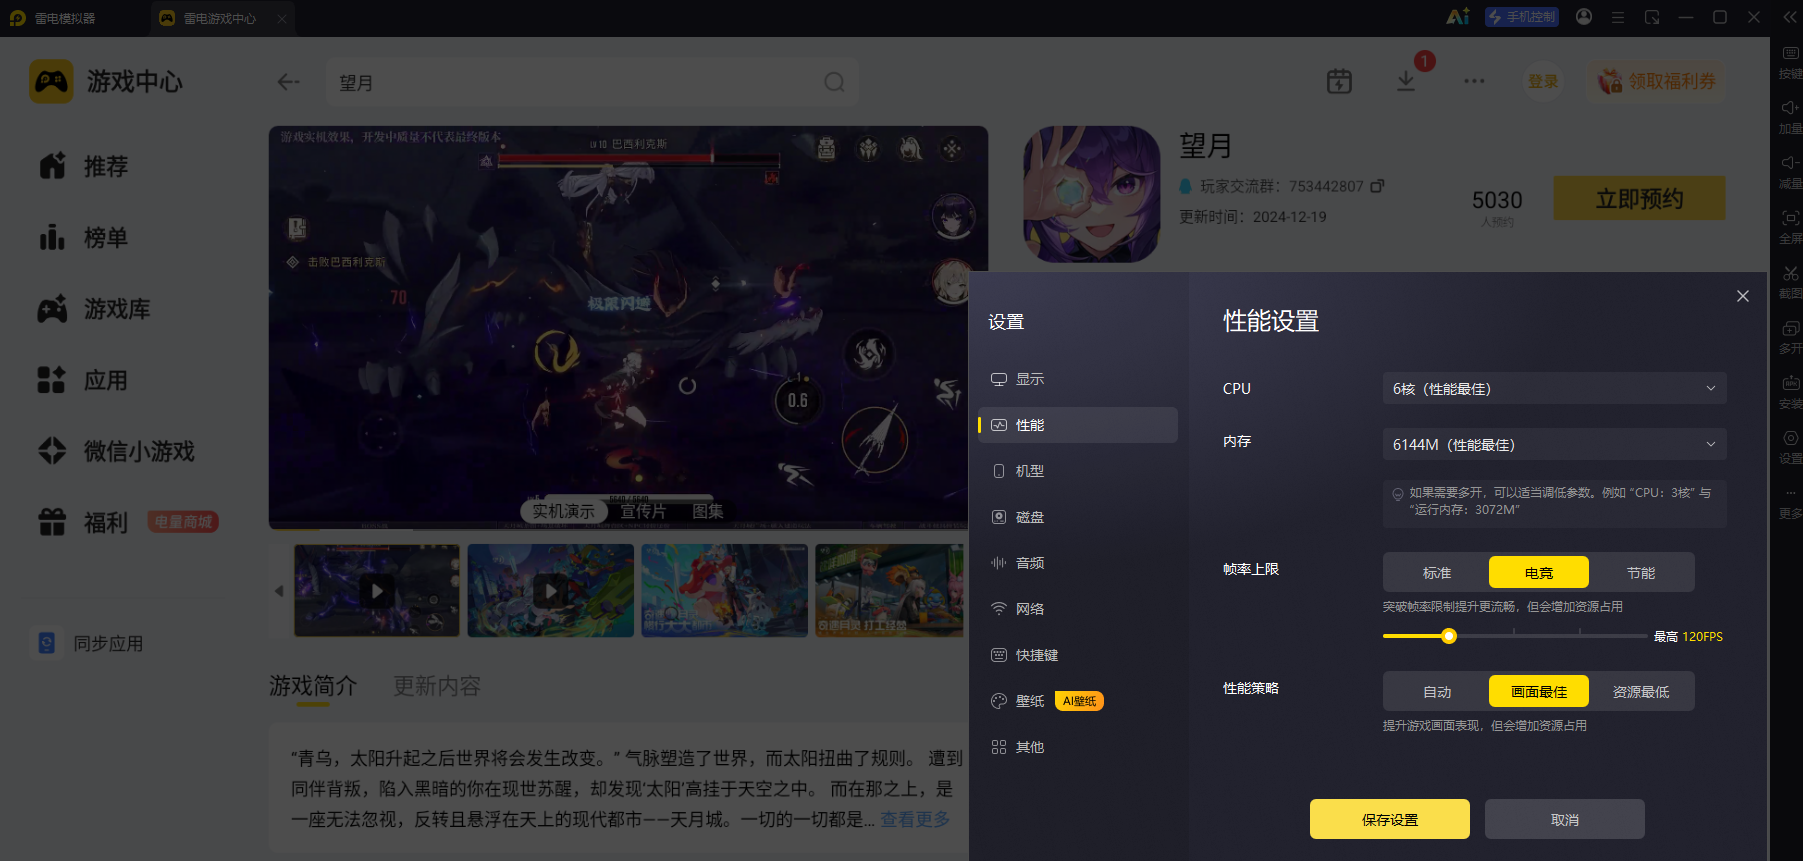
Task: Set performance strategy to 画面最佳
Action: [x=1539, y=691]
